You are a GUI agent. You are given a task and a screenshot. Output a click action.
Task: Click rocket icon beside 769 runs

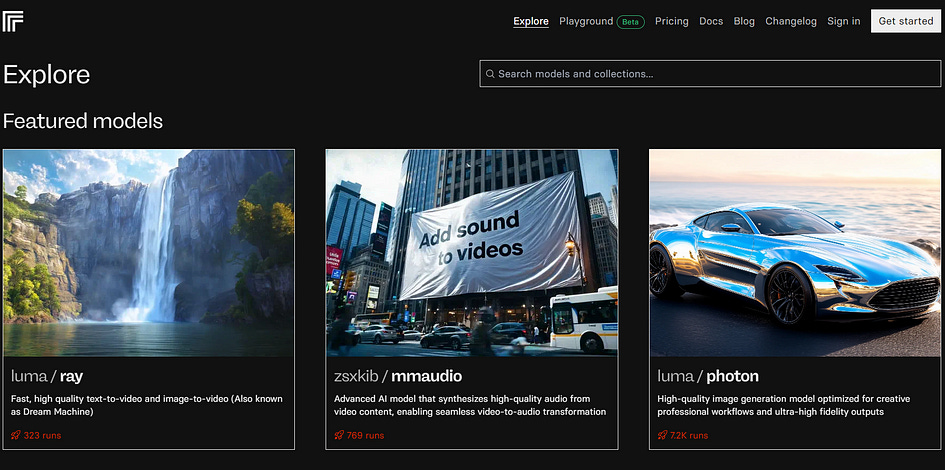339,435
